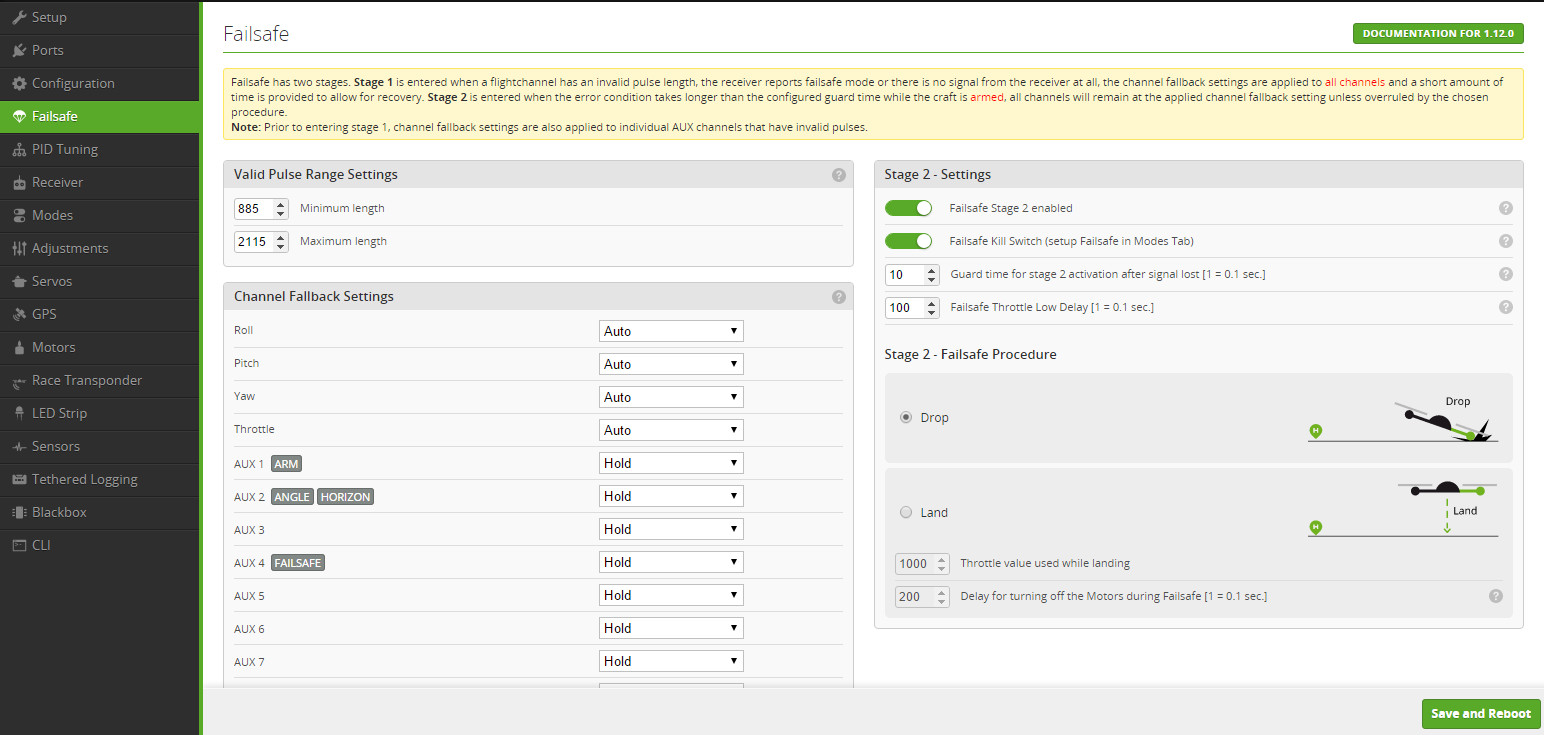The width and height of the screenshot is (1544, 735).
Task: Open the PID Tuning tab
Action: (100, 149)
